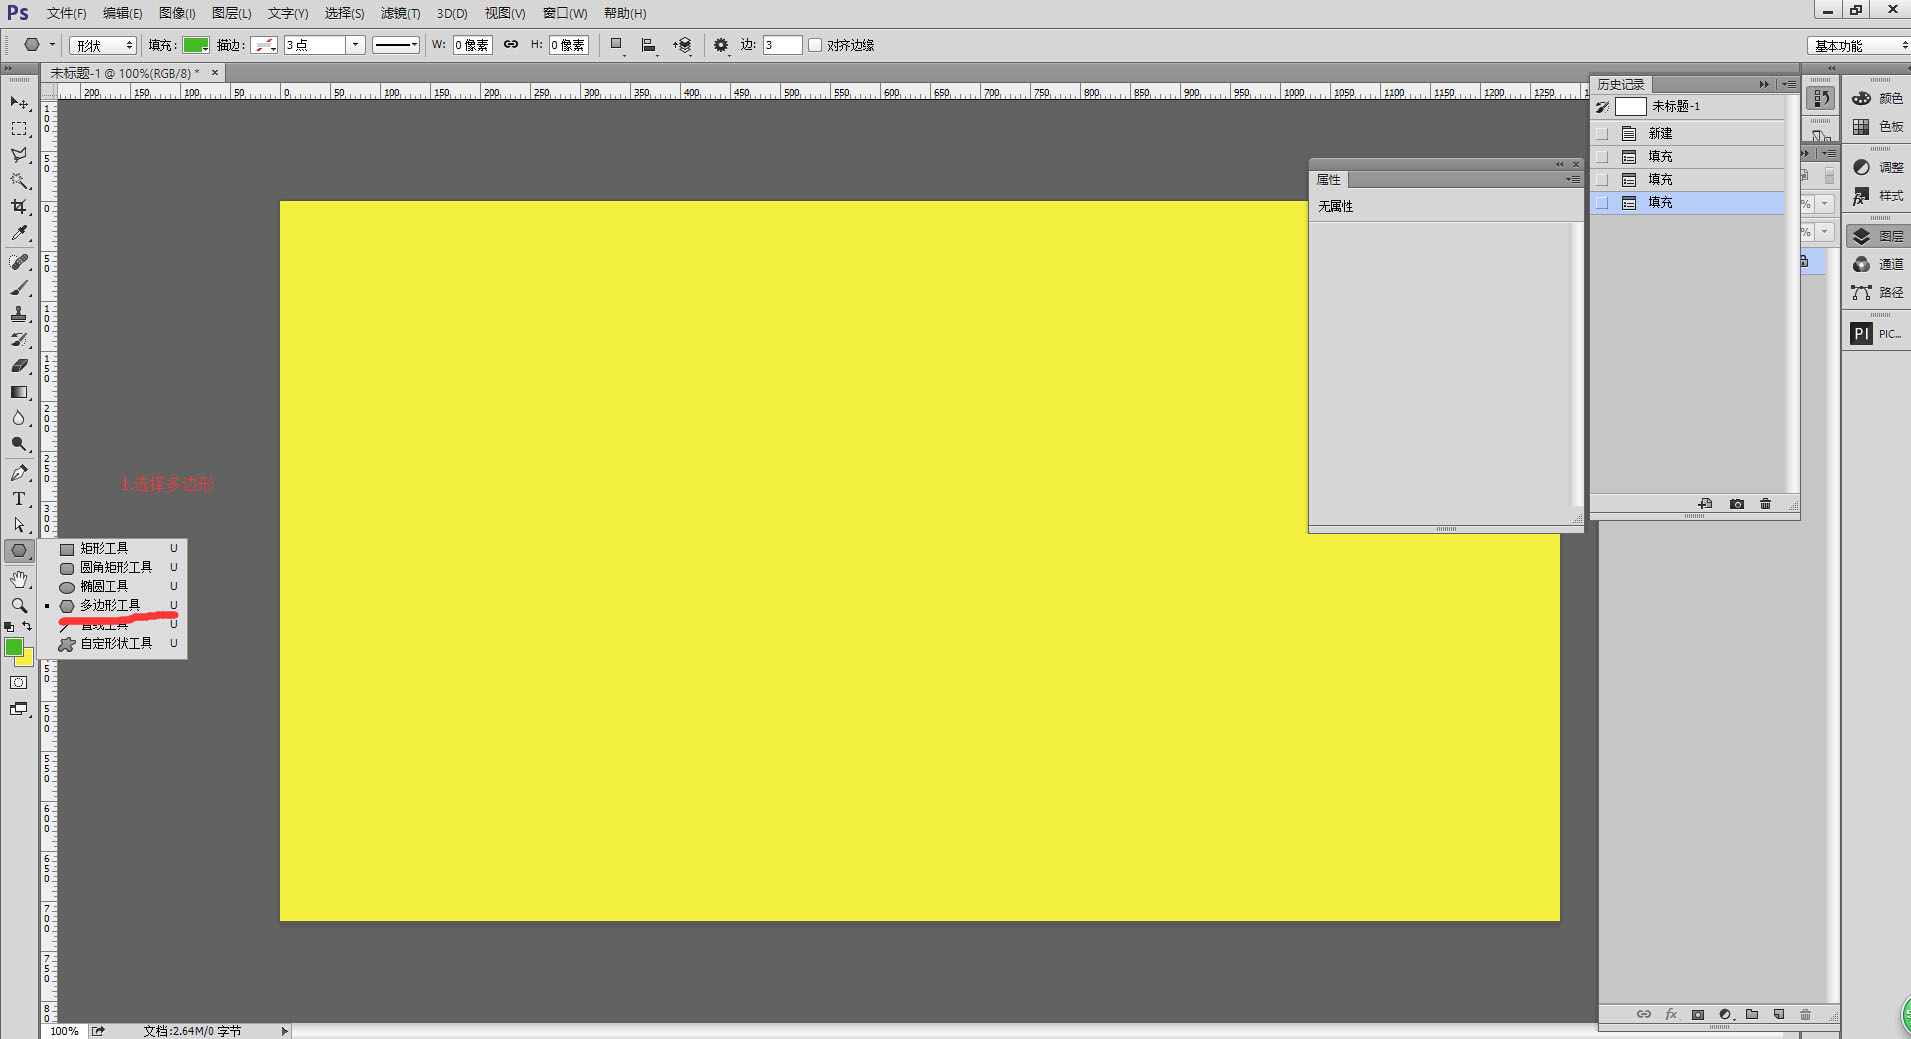The height and width of the screenshot is (1039, 1911).
Task: Open path arrangement icon in options bar
Action: pos(683,45)
